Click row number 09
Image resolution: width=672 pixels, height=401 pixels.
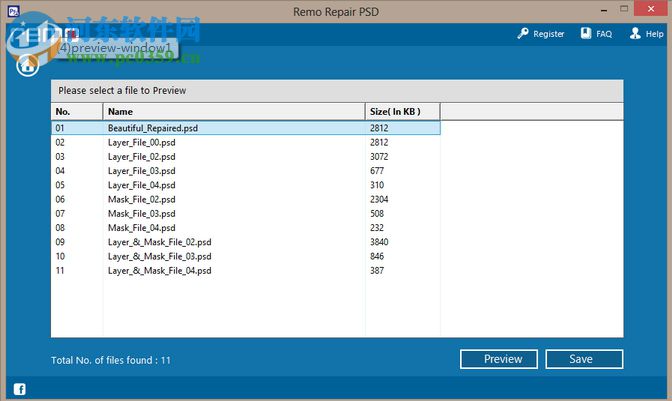coord(60,242)
